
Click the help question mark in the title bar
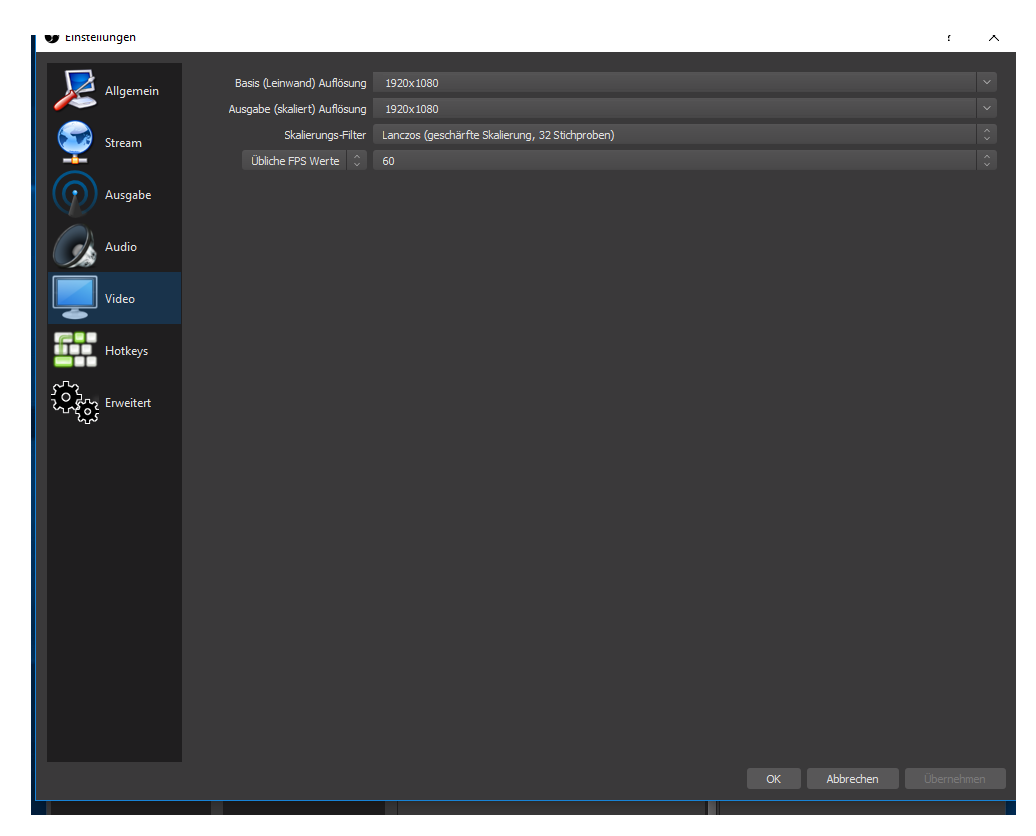coord(949,38)
